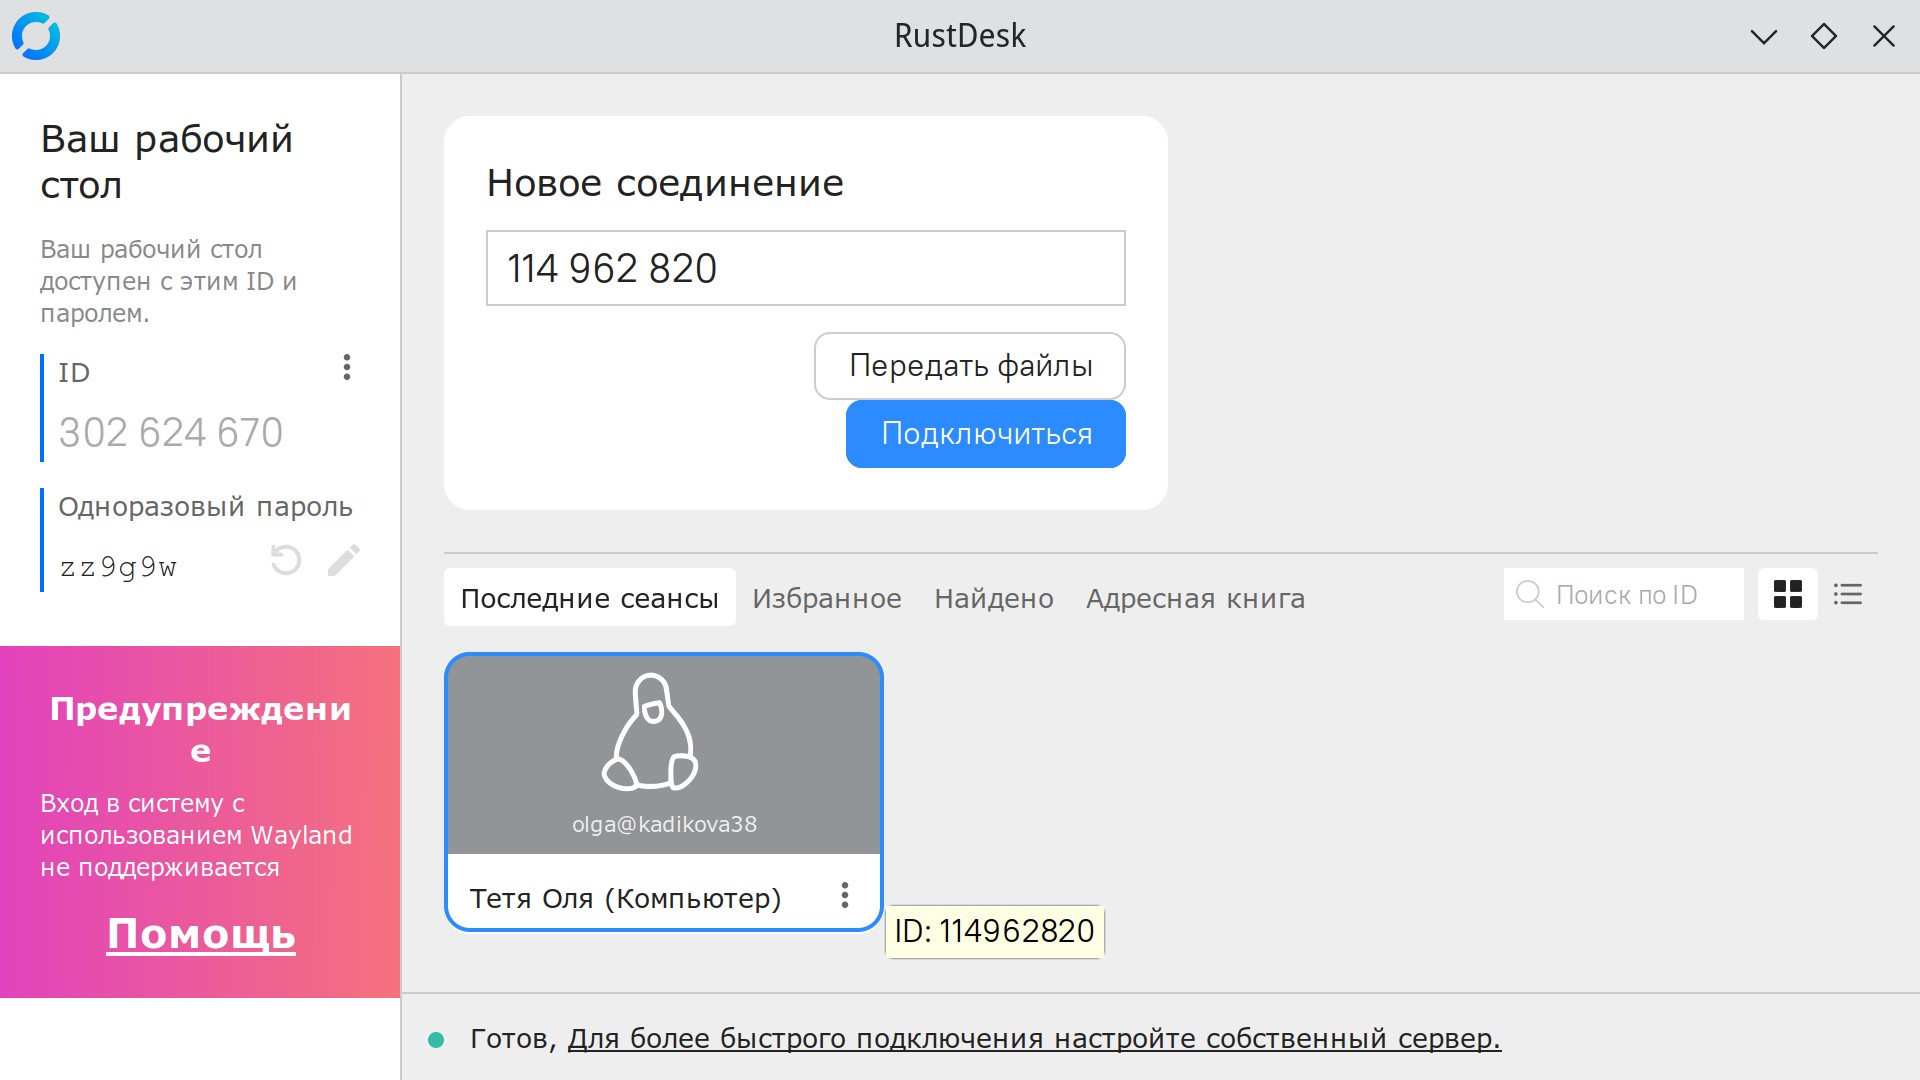Viewport: 1920px width, 1080px height.
Task: Click the RustDesk logo icon
Action: coord(36,36)
